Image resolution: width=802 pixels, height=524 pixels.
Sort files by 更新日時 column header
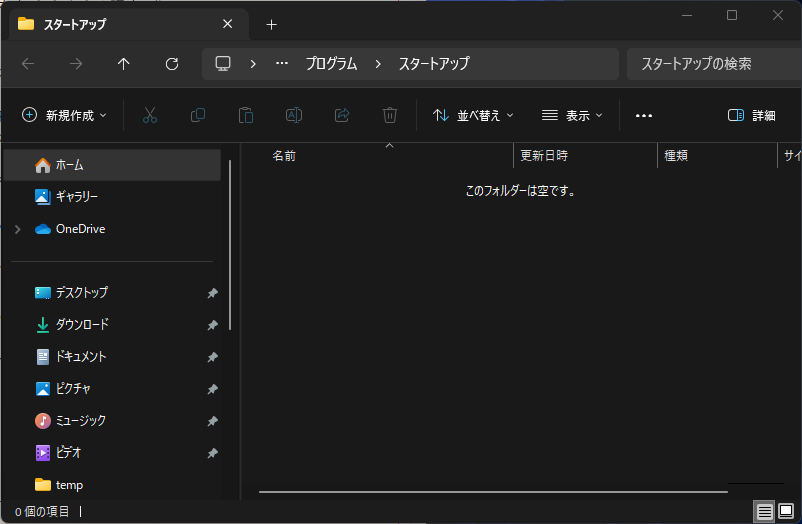coord(544,156)
